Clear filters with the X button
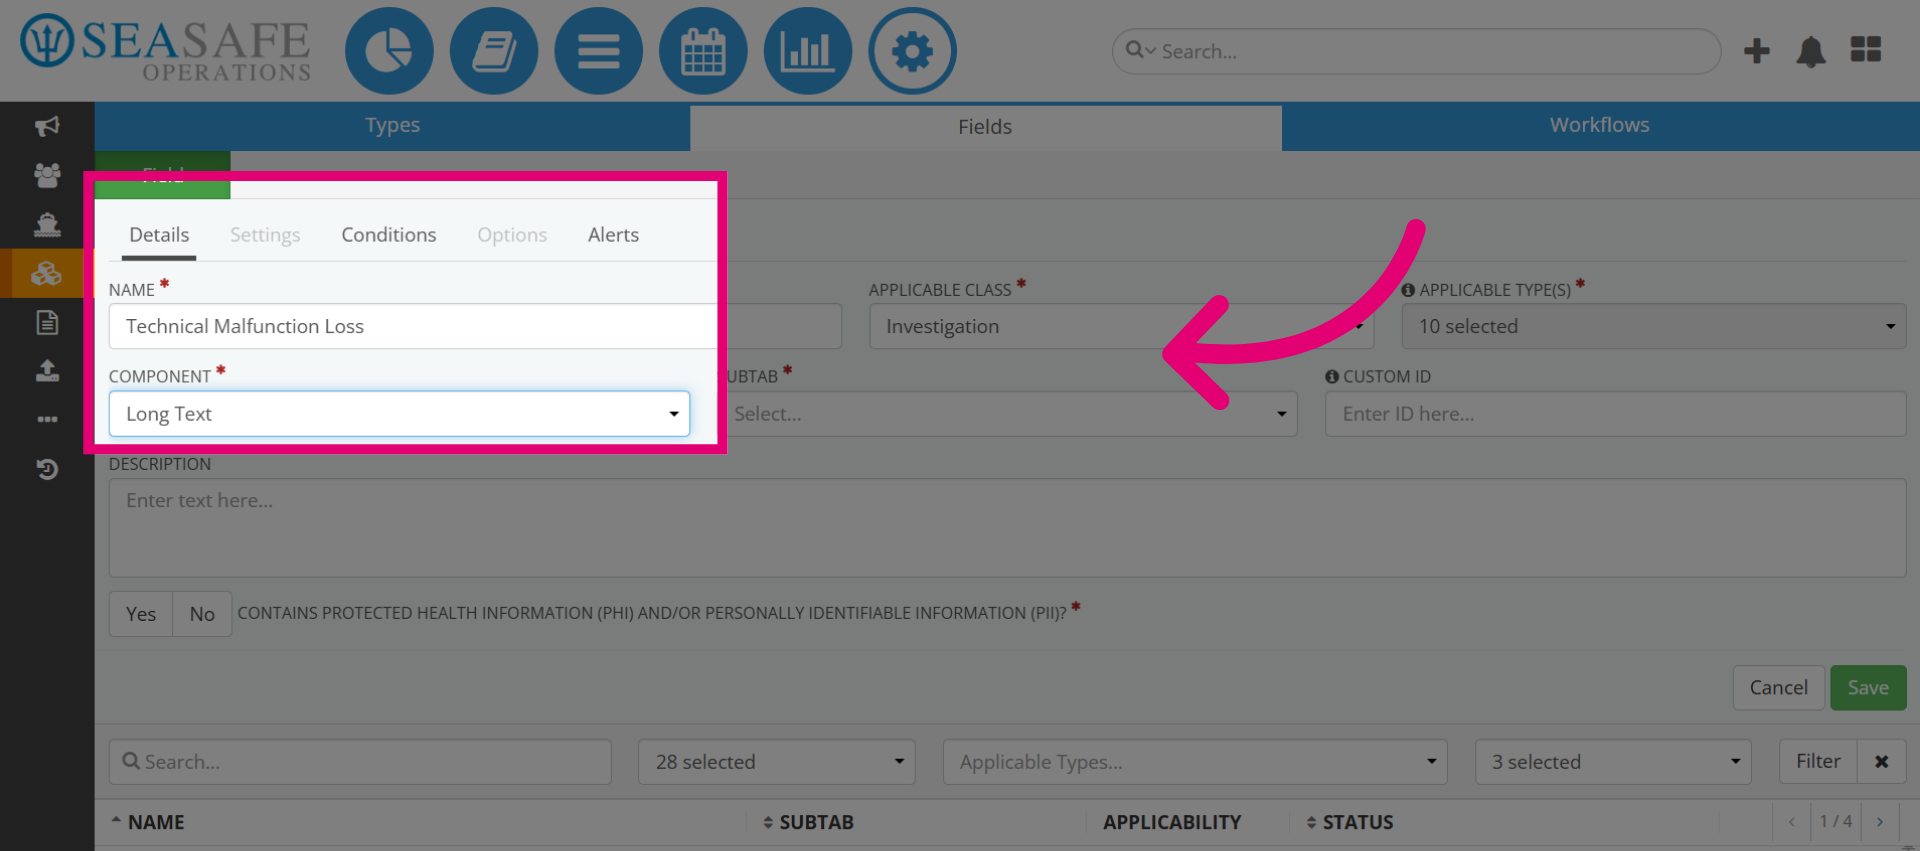The image size is (1920, 851). pyautogui.click(x=1881, y=762)
